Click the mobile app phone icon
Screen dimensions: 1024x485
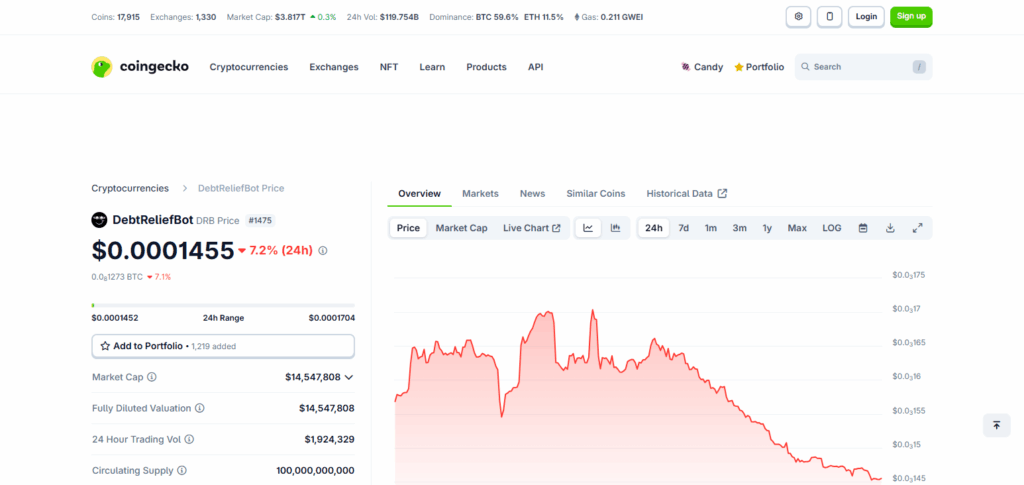[x=829, y=16]
